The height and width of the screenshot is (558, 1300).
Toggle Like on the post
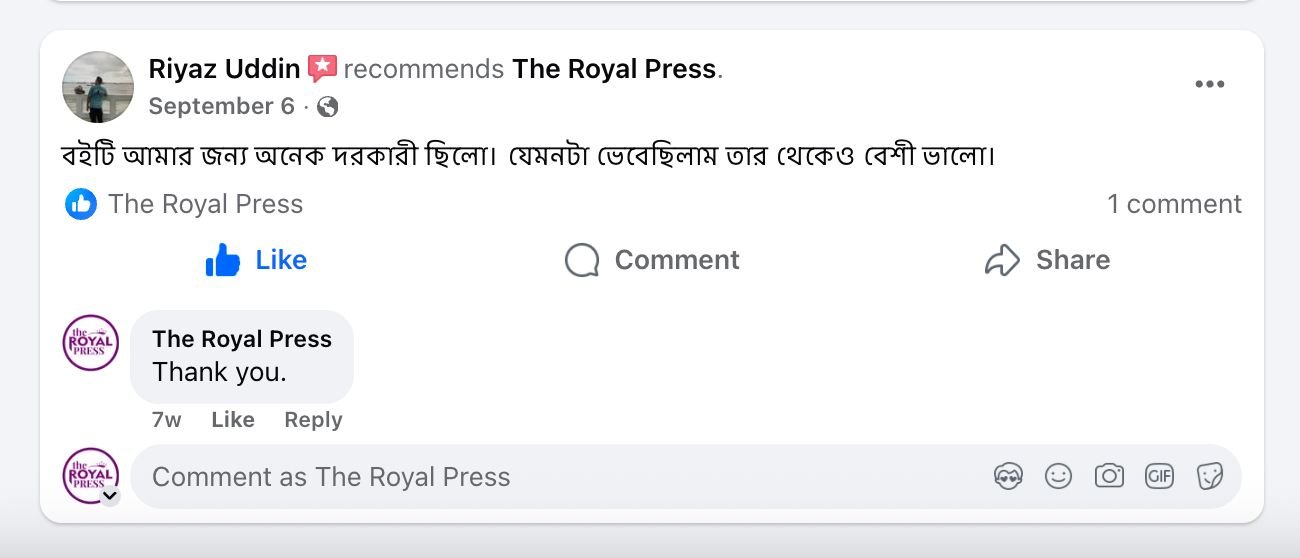point(256,260)
